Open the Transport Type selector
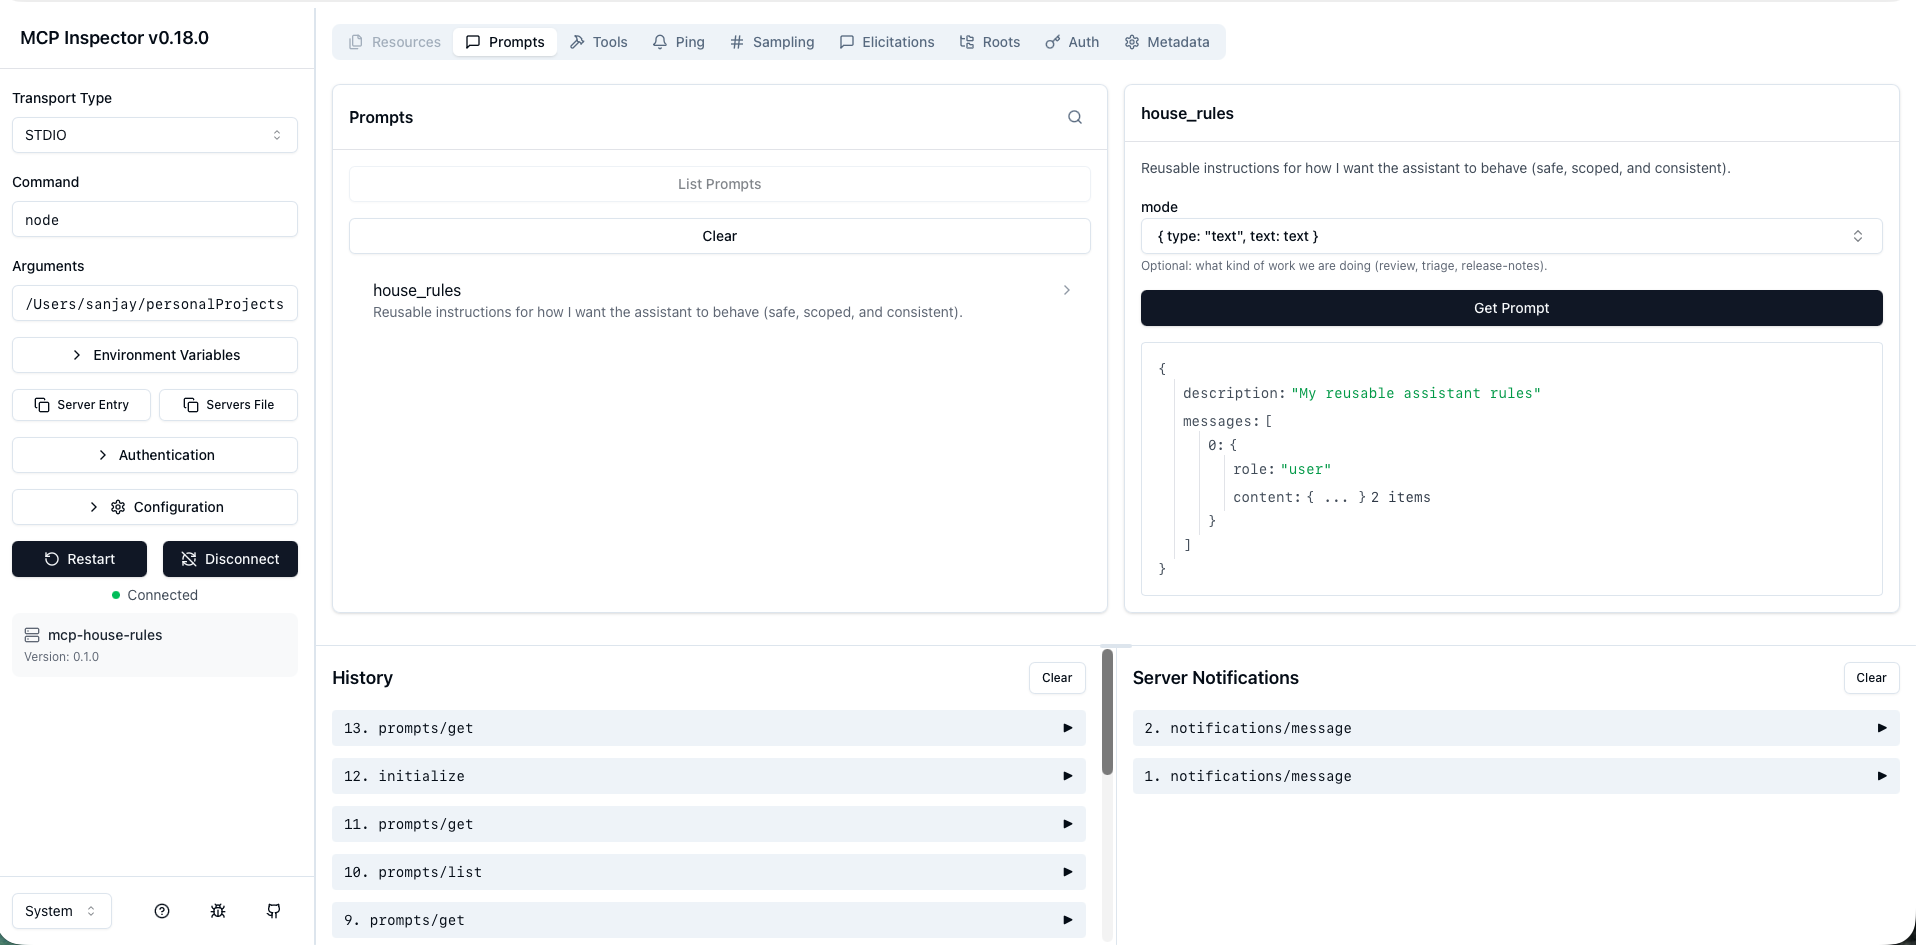The width and height of the screenshot is (1916, 945). tap(154, 134)
